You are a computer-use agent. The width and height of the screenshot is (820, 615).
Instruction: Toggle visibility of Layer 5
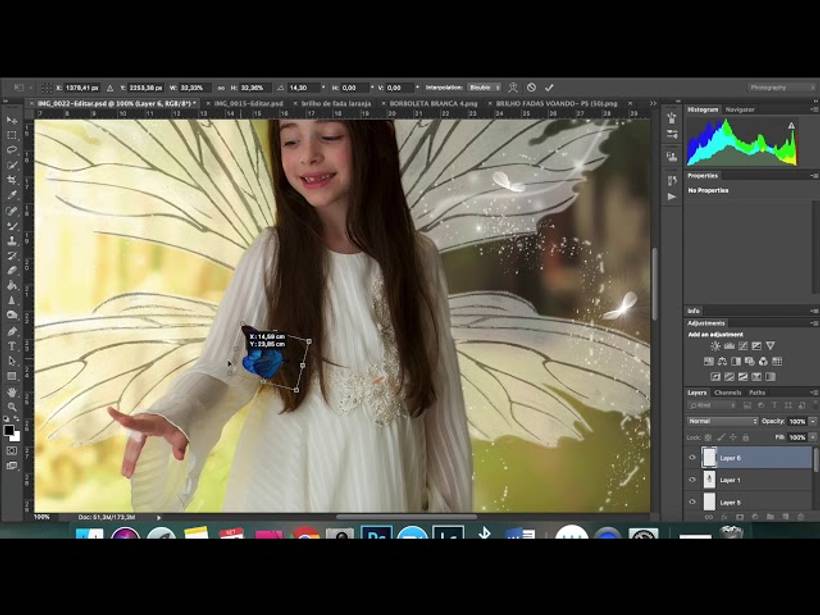(692, 502)
